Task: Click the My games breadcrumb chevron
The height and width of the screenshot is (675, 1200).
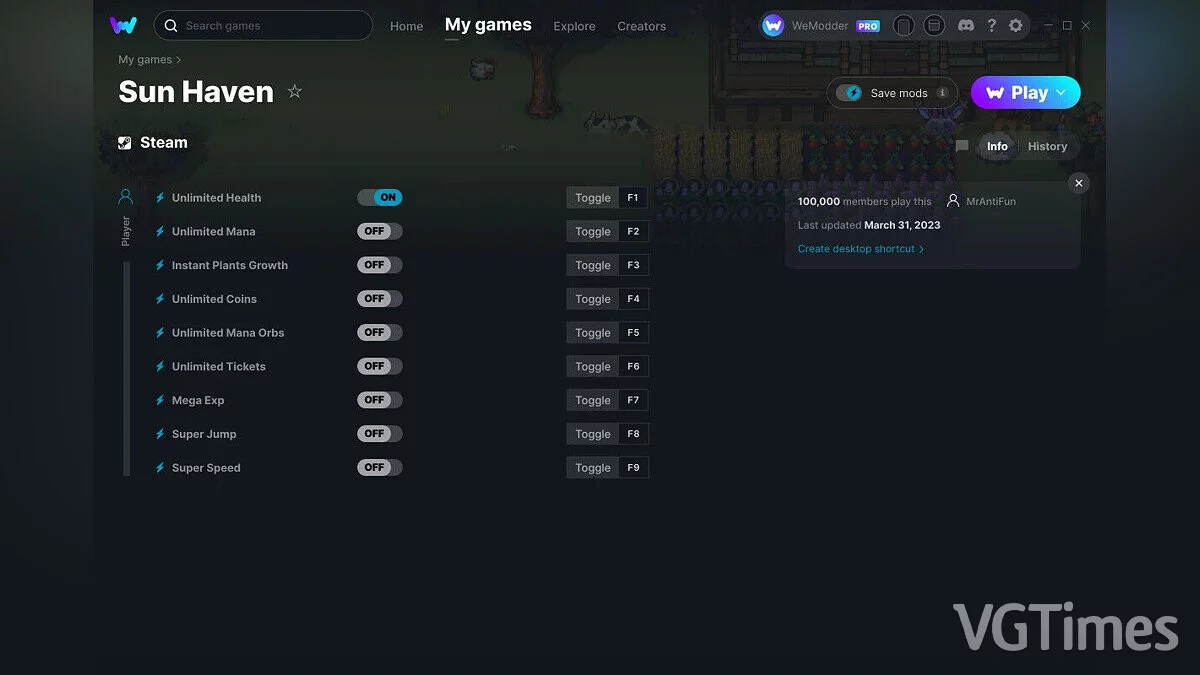Action: [178, 60]
